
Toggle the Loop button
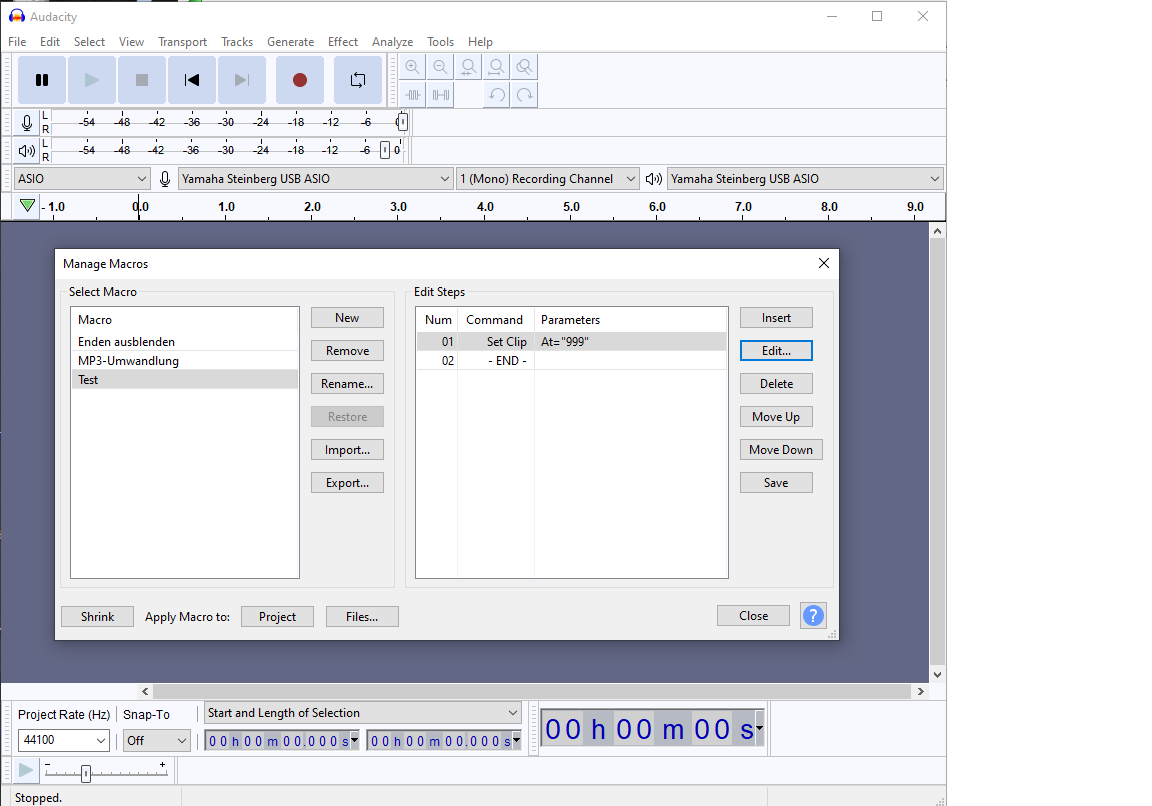(358, 80)
